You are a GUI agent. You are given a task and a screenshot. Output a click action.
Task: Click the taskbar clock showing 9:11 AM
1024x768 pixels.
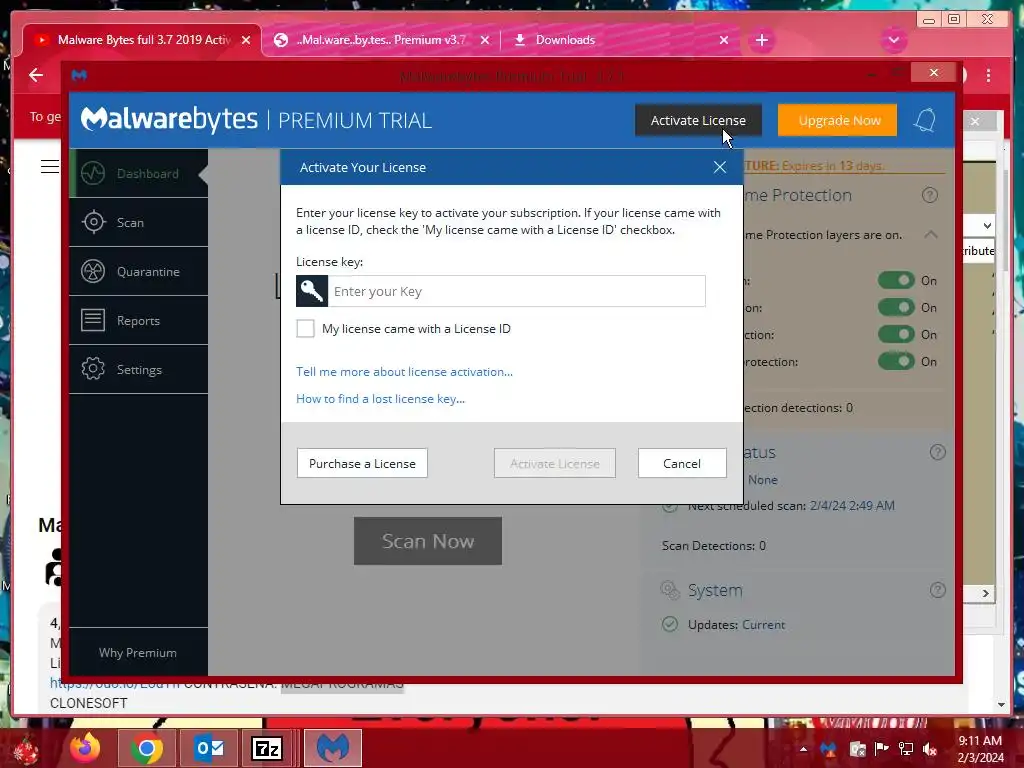click(x=980, y=749)
